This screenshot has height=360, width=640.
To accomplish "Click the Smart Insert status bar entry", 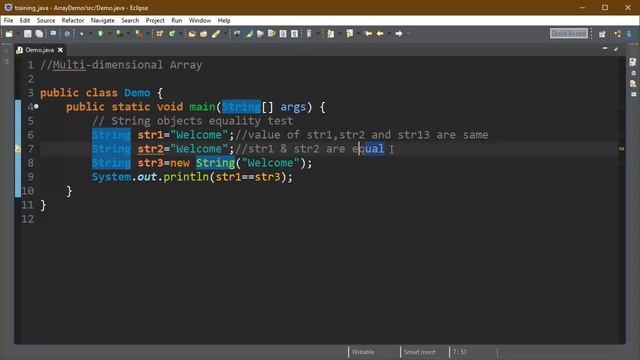I will (420, 352).
